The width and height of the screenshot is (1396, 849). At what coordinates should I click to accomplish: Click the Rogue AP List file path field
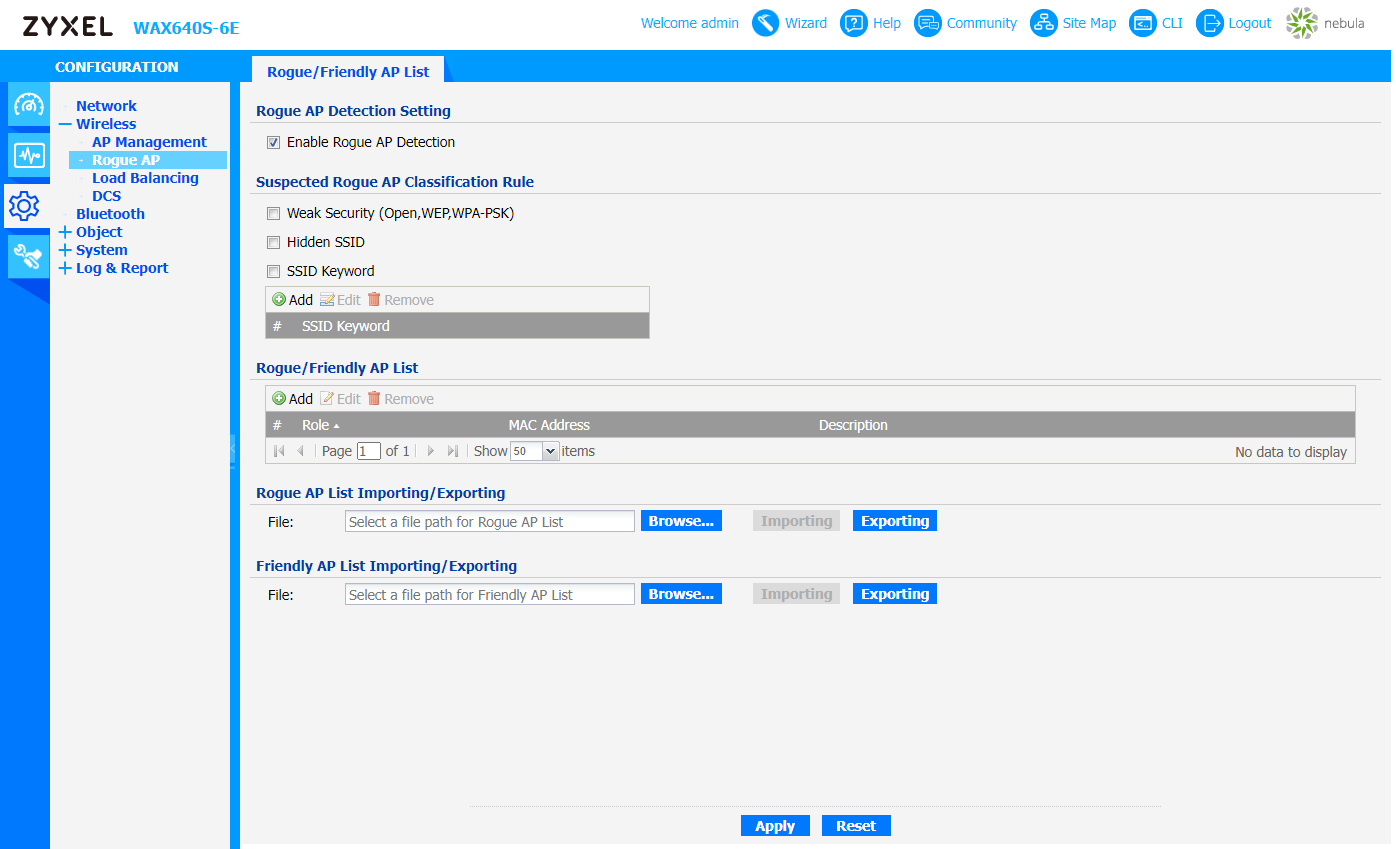point(490,521)
